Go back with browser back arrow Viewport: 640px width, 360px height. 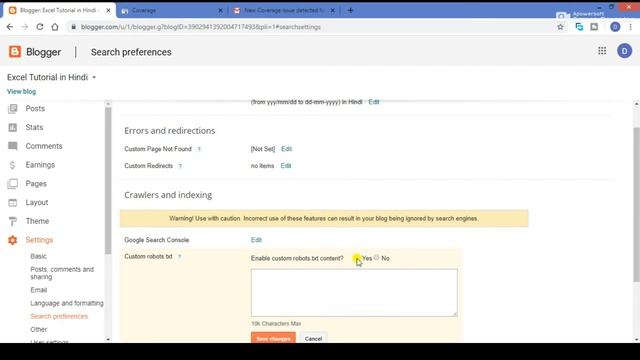tap(10, 27)
